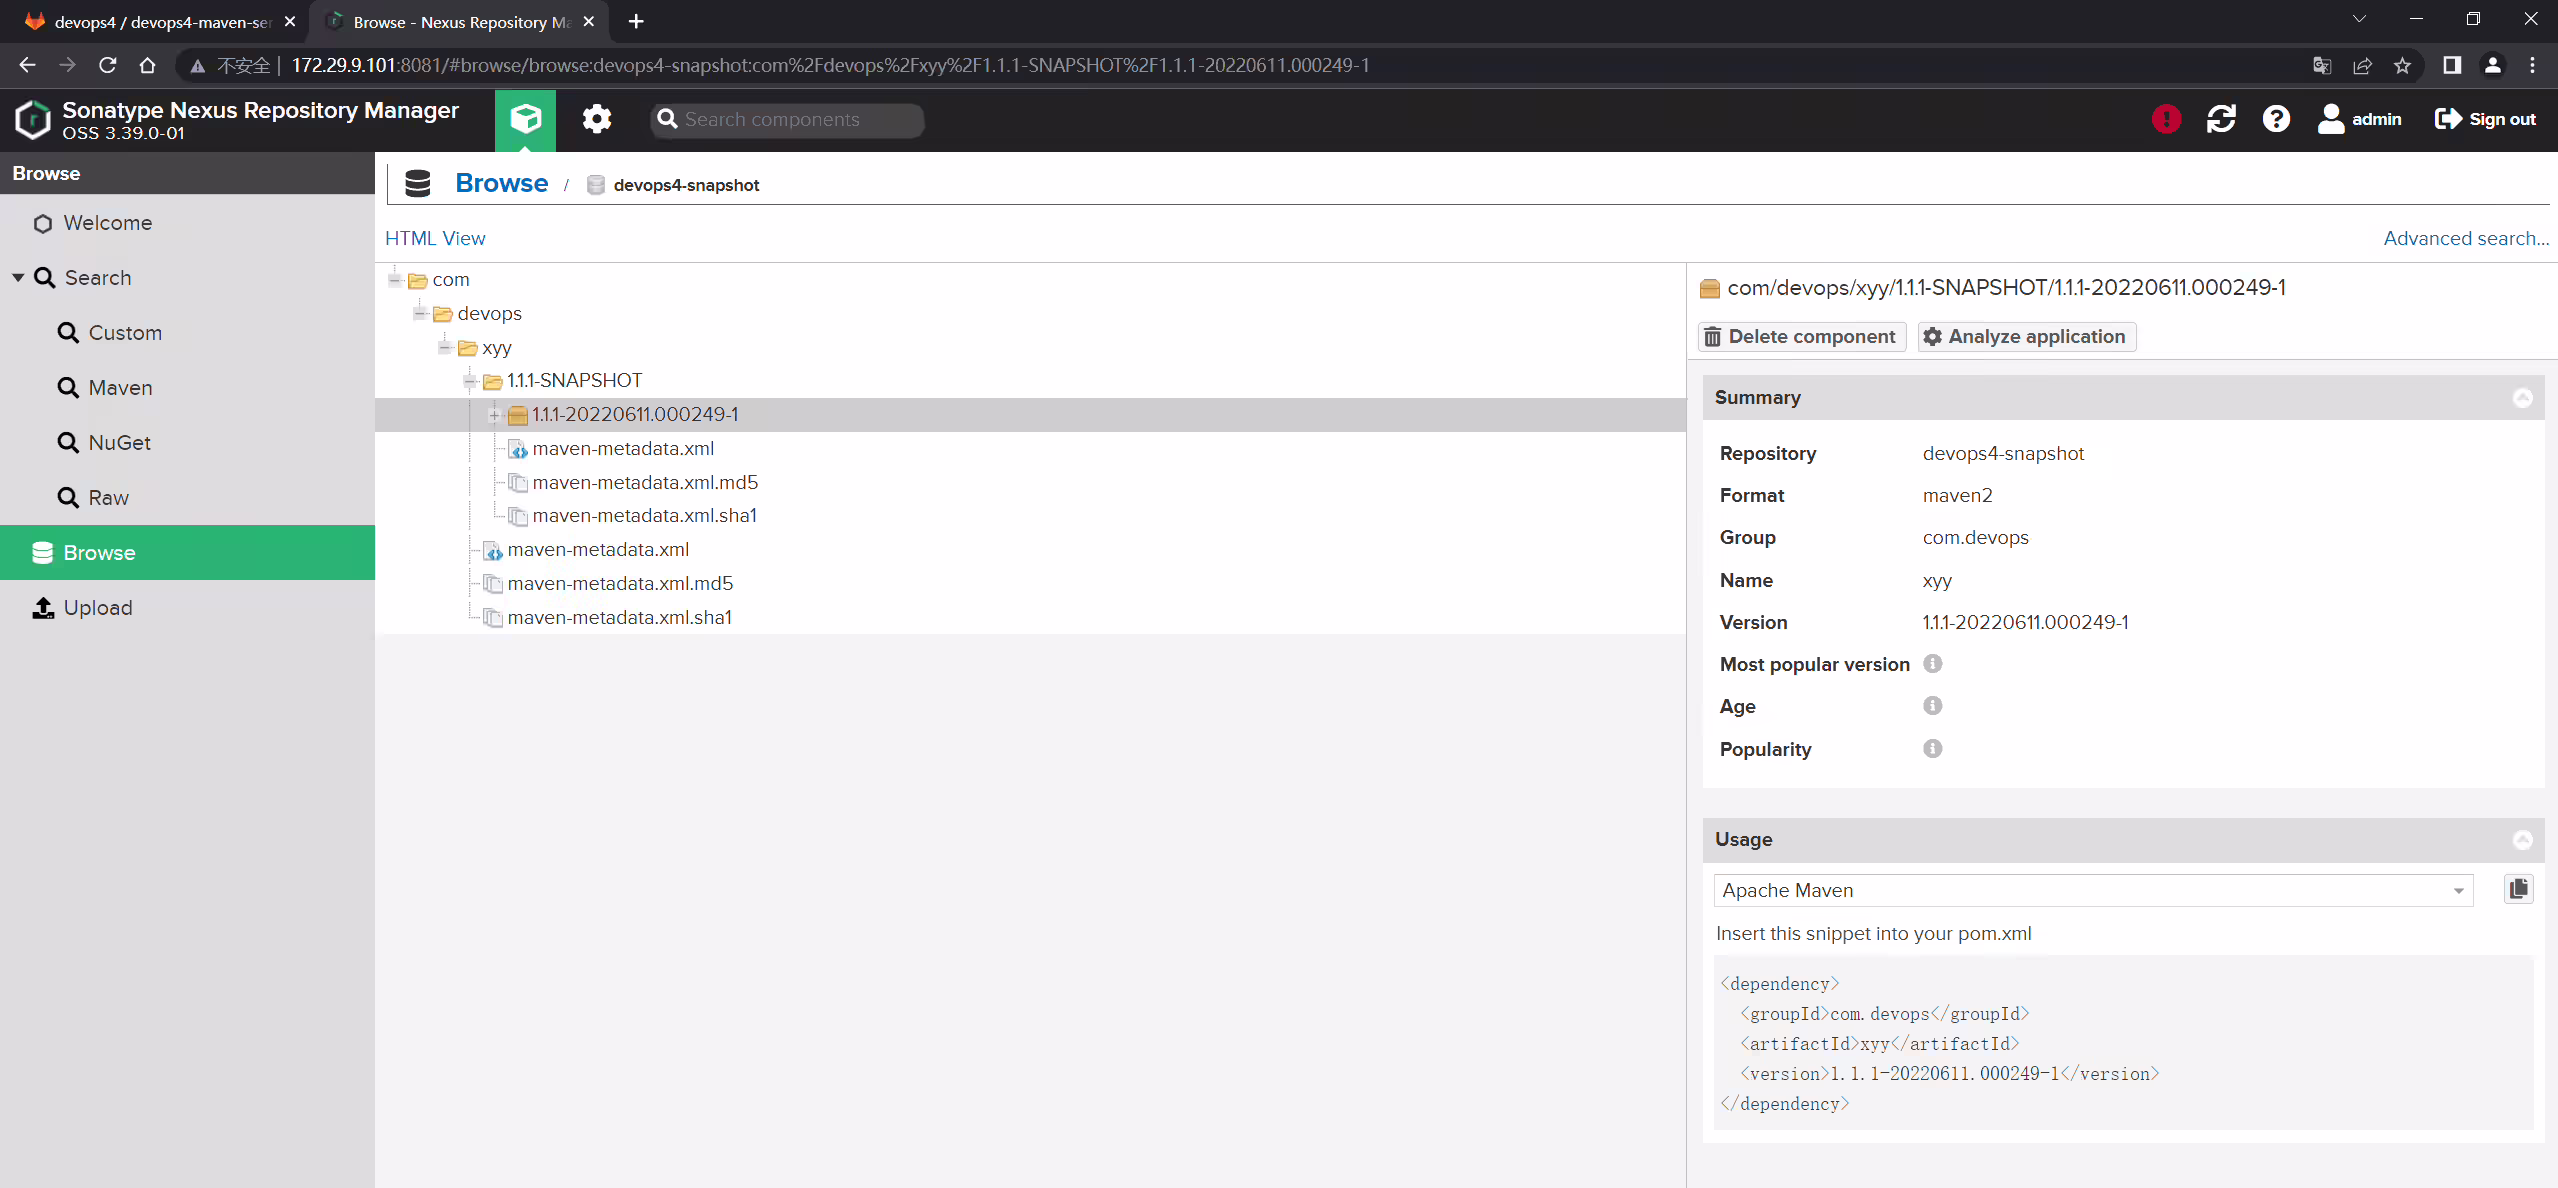Open the Chrome profile icon

[2492, 65]
